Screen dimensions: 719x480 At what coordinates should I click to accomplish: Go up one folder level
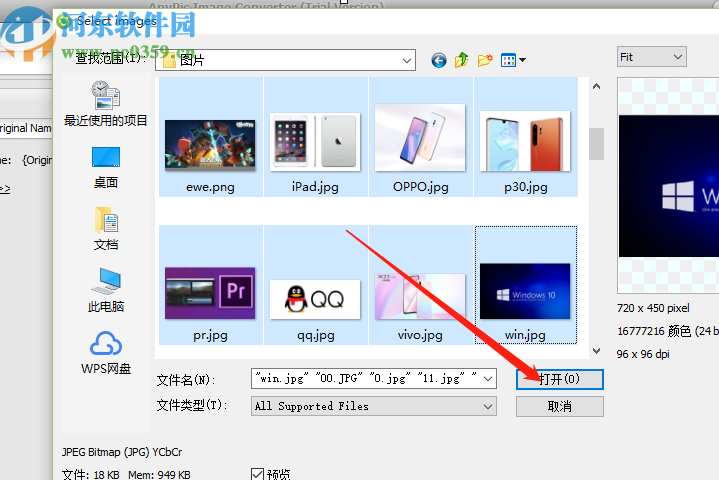tap(462, 60)
